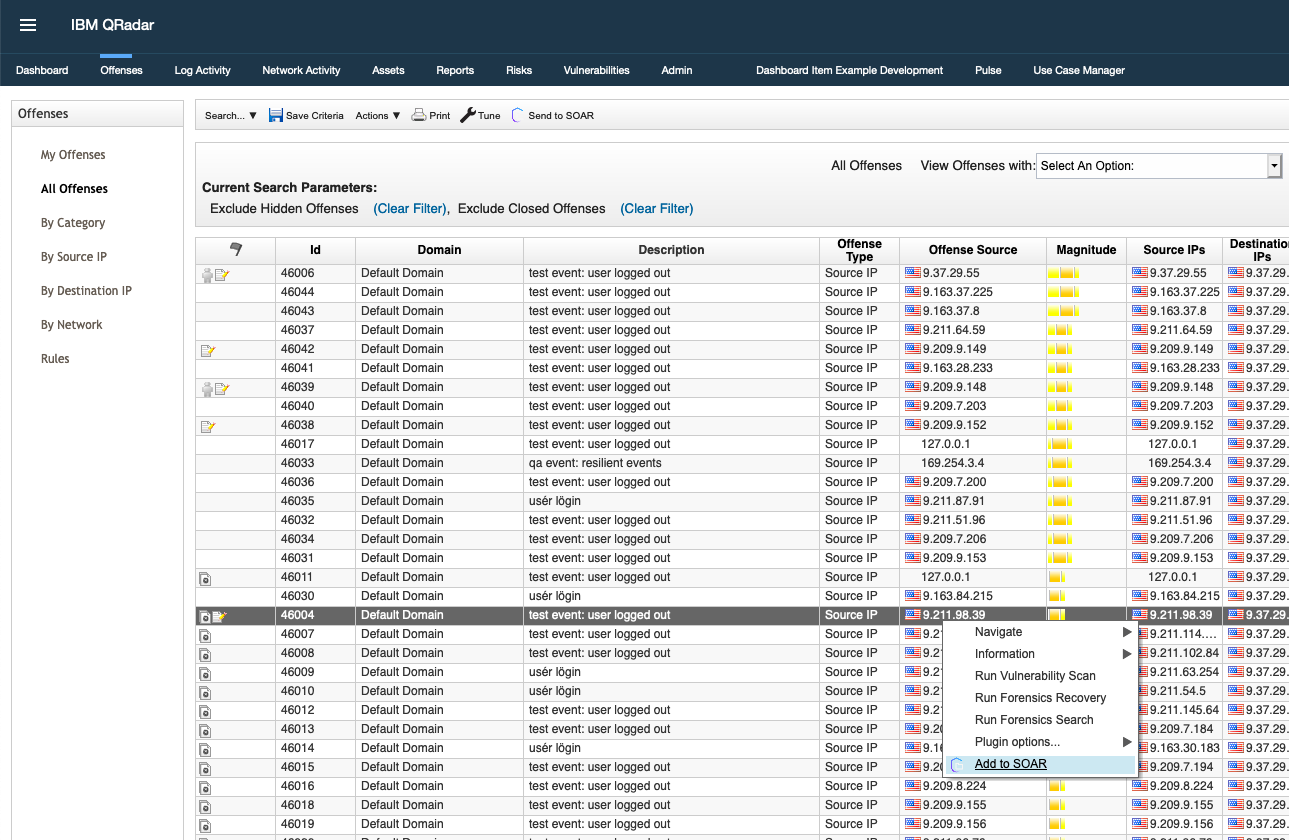
Task: Click the Print icon in the toolbar
Action: click(419, 115)
